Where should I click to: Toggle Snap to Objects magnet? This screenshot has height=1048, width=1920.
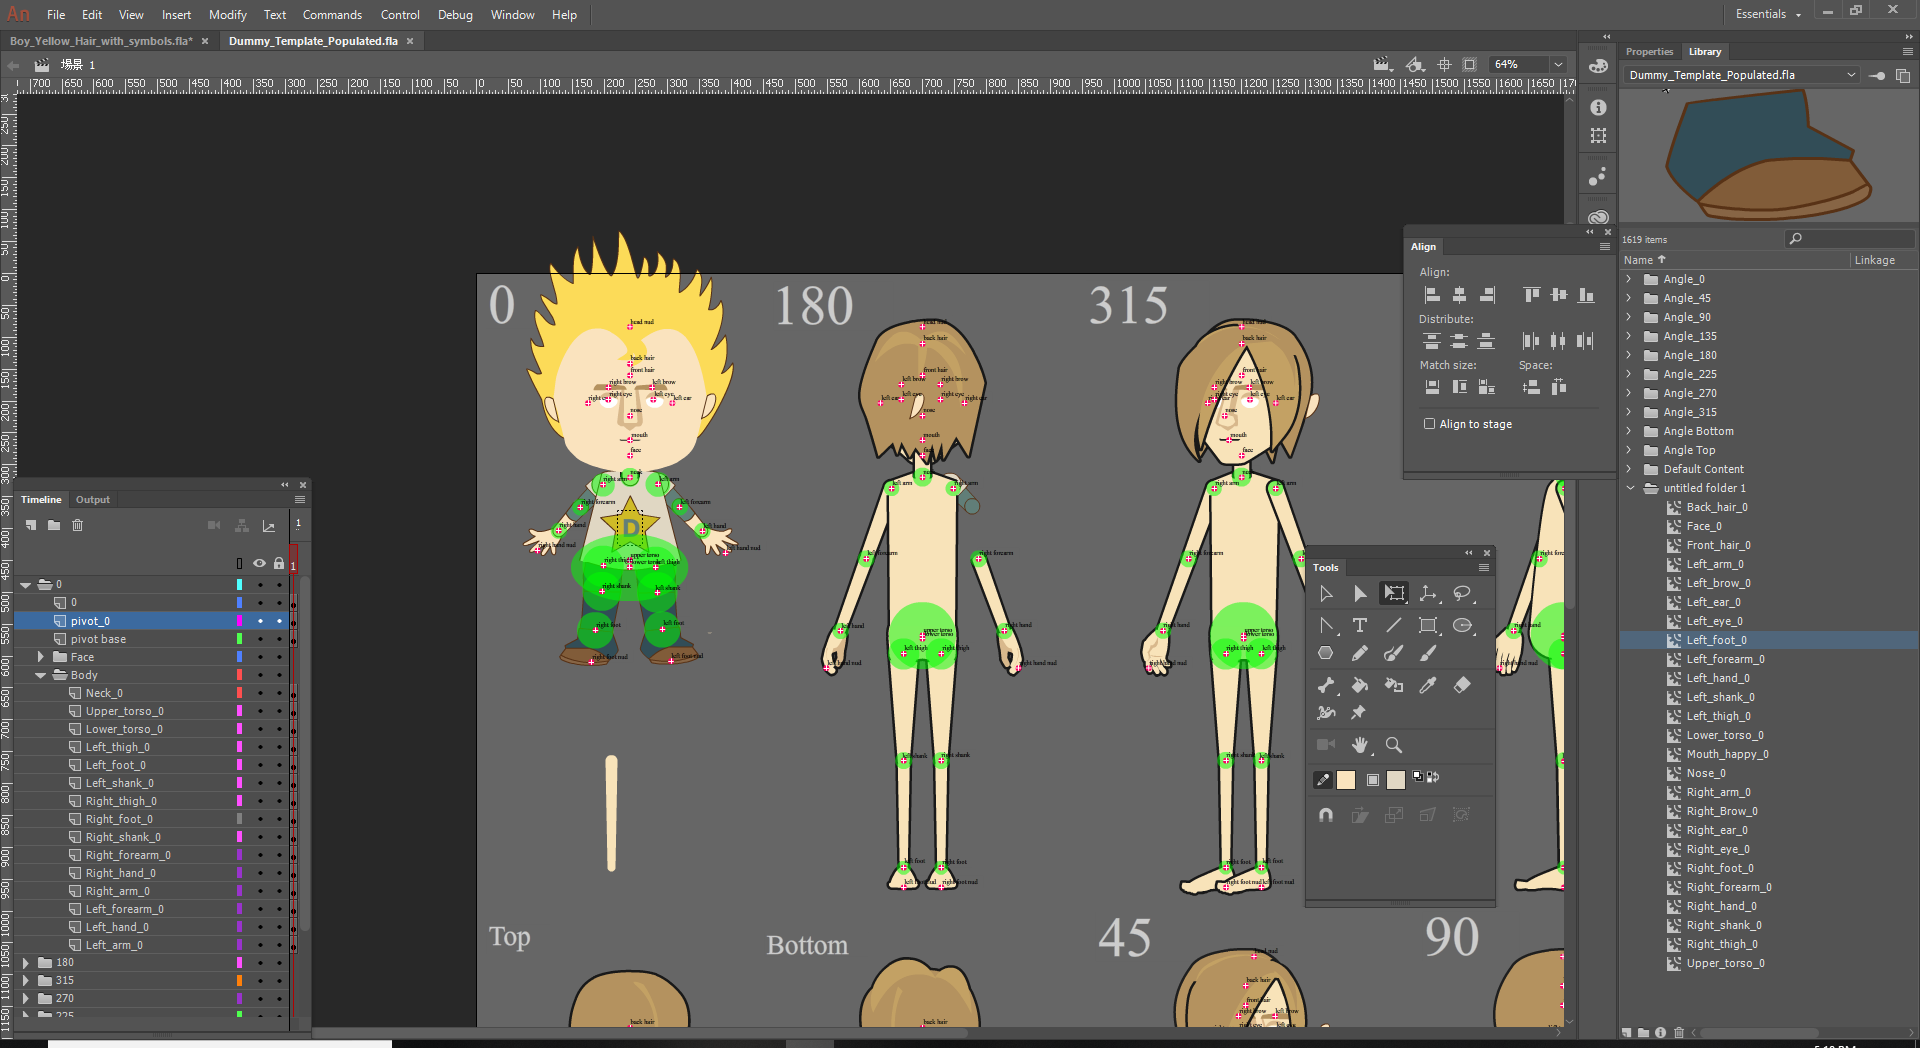pos(1326,815)
